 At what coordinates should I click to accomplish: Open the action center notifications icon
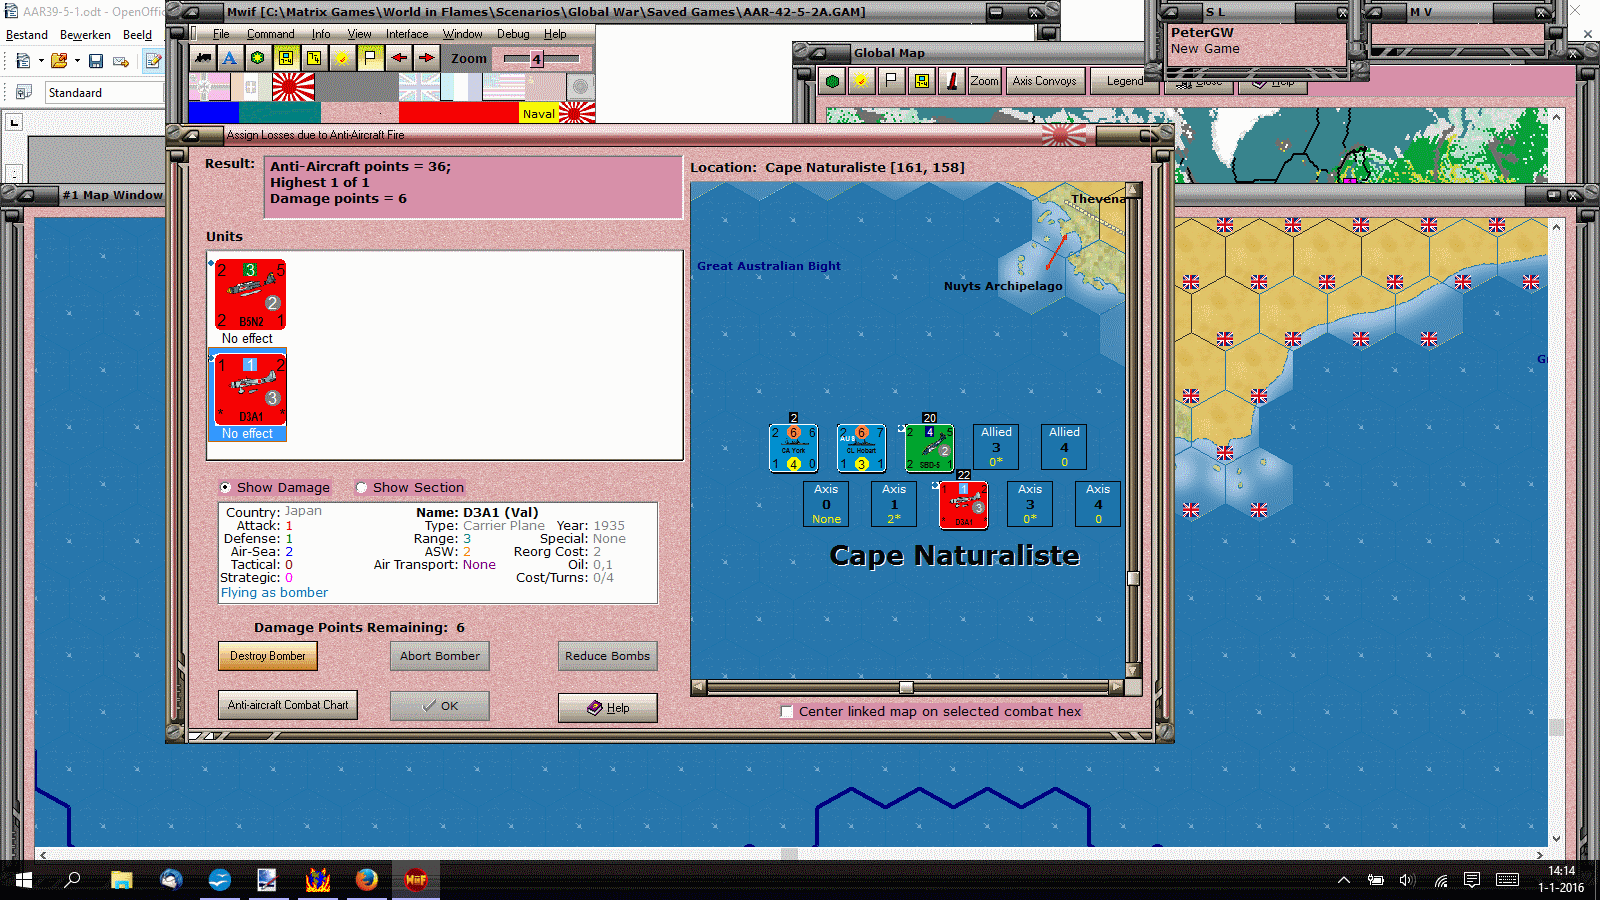coord(1472,880)
